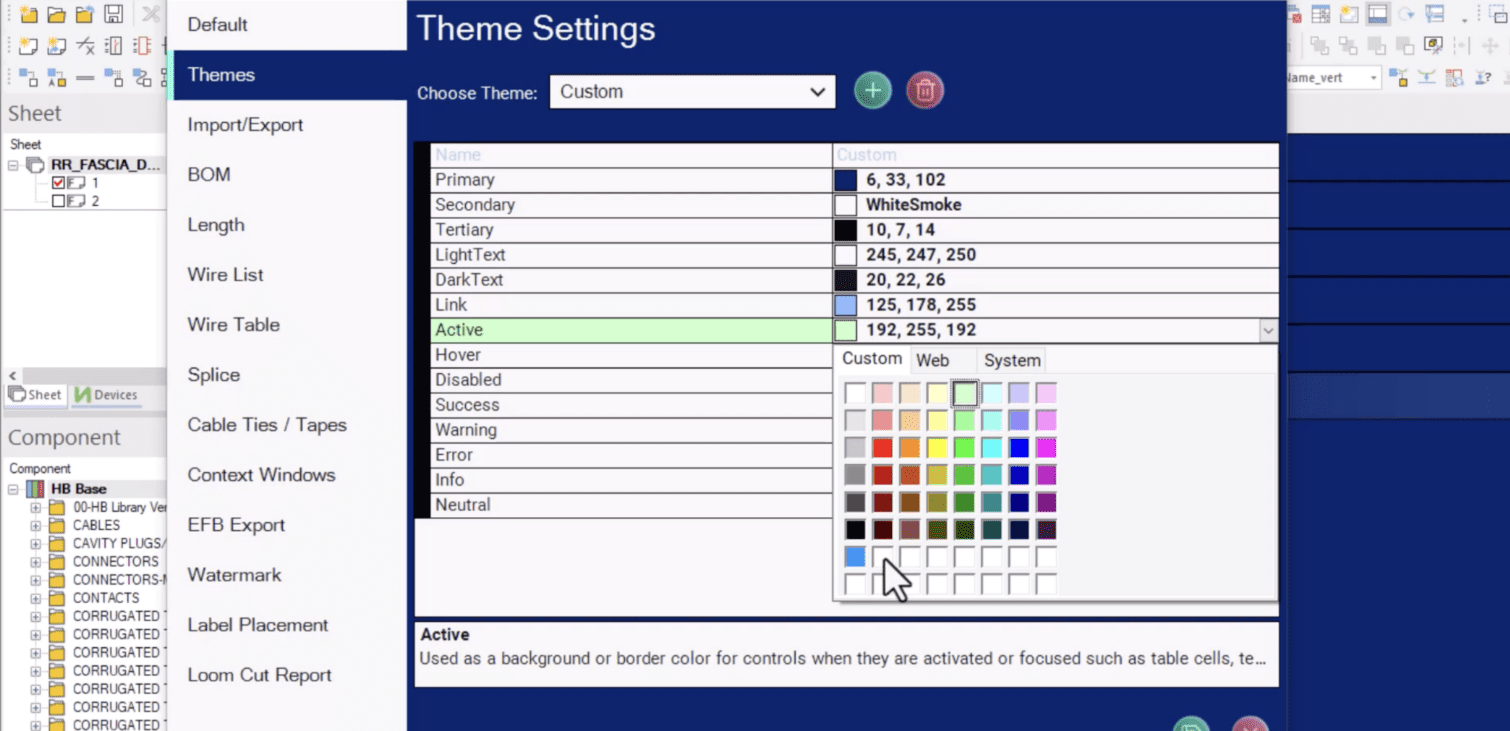The image size is (1510, 731).
Task: Collapse the HB Base component node
Action: [x=14, y=489]
